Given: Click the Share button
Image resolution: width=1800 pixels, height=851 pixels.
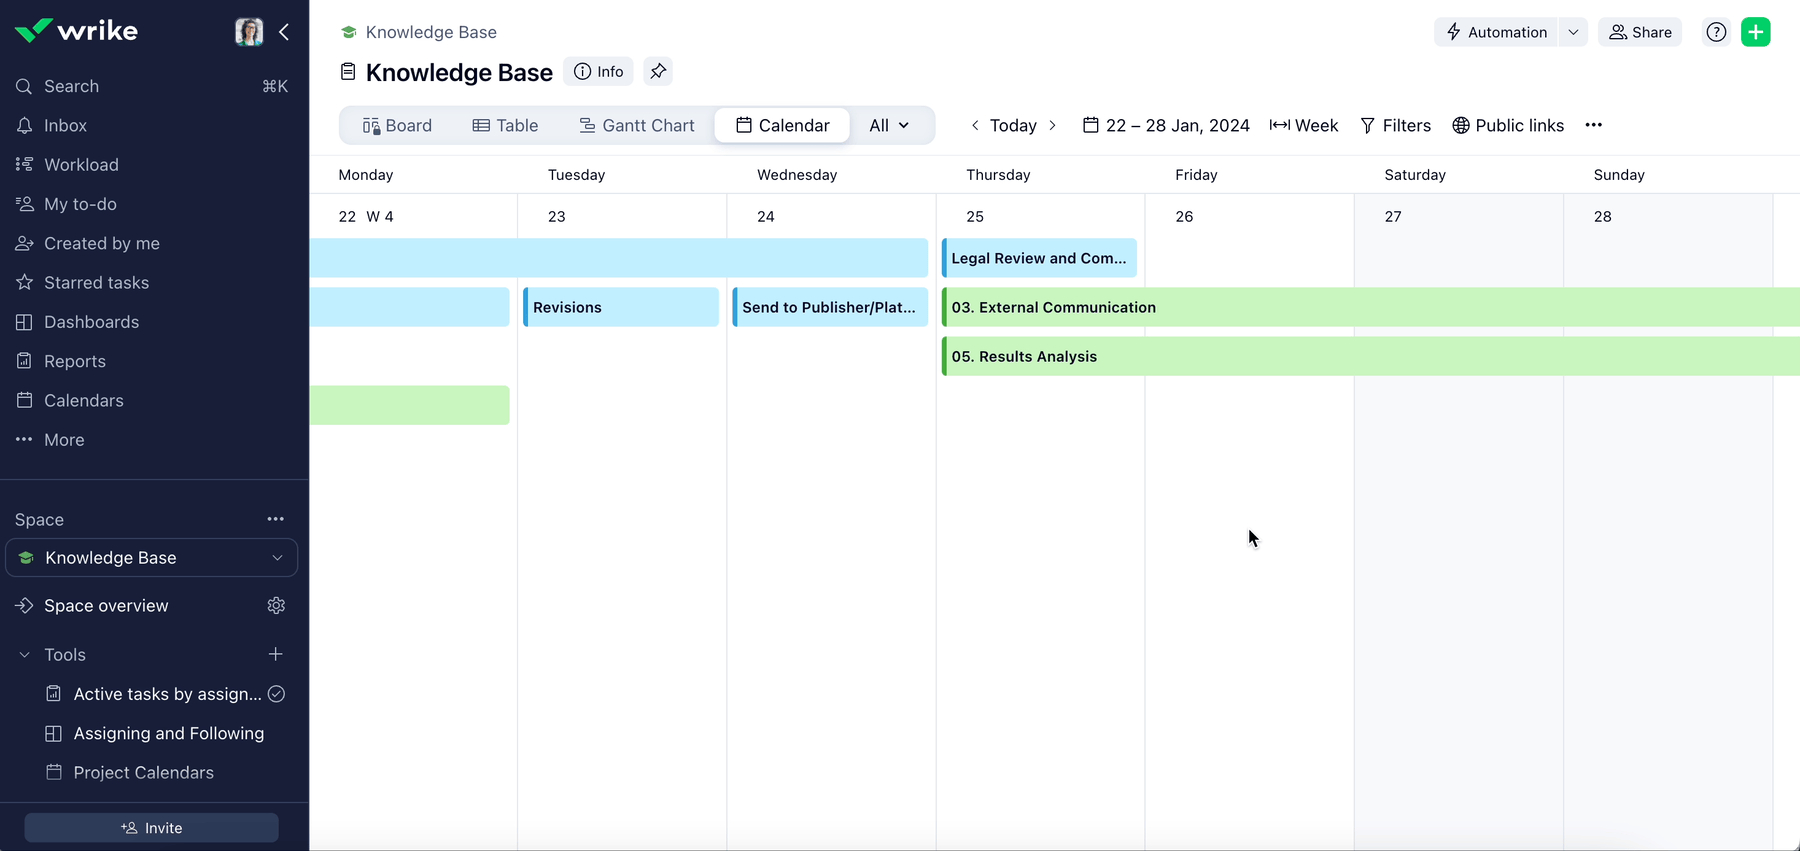Looking at the screenshot, I should pos(1640,32).
